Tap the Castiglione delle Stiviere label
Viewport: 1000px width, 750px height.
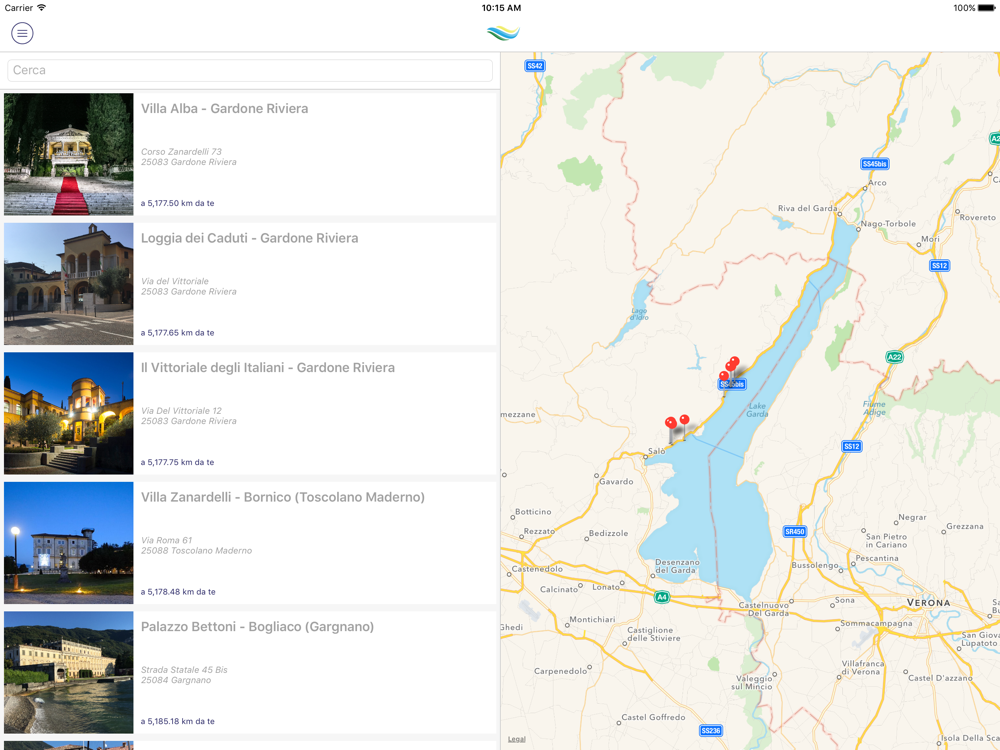click(x=654, y=634)
